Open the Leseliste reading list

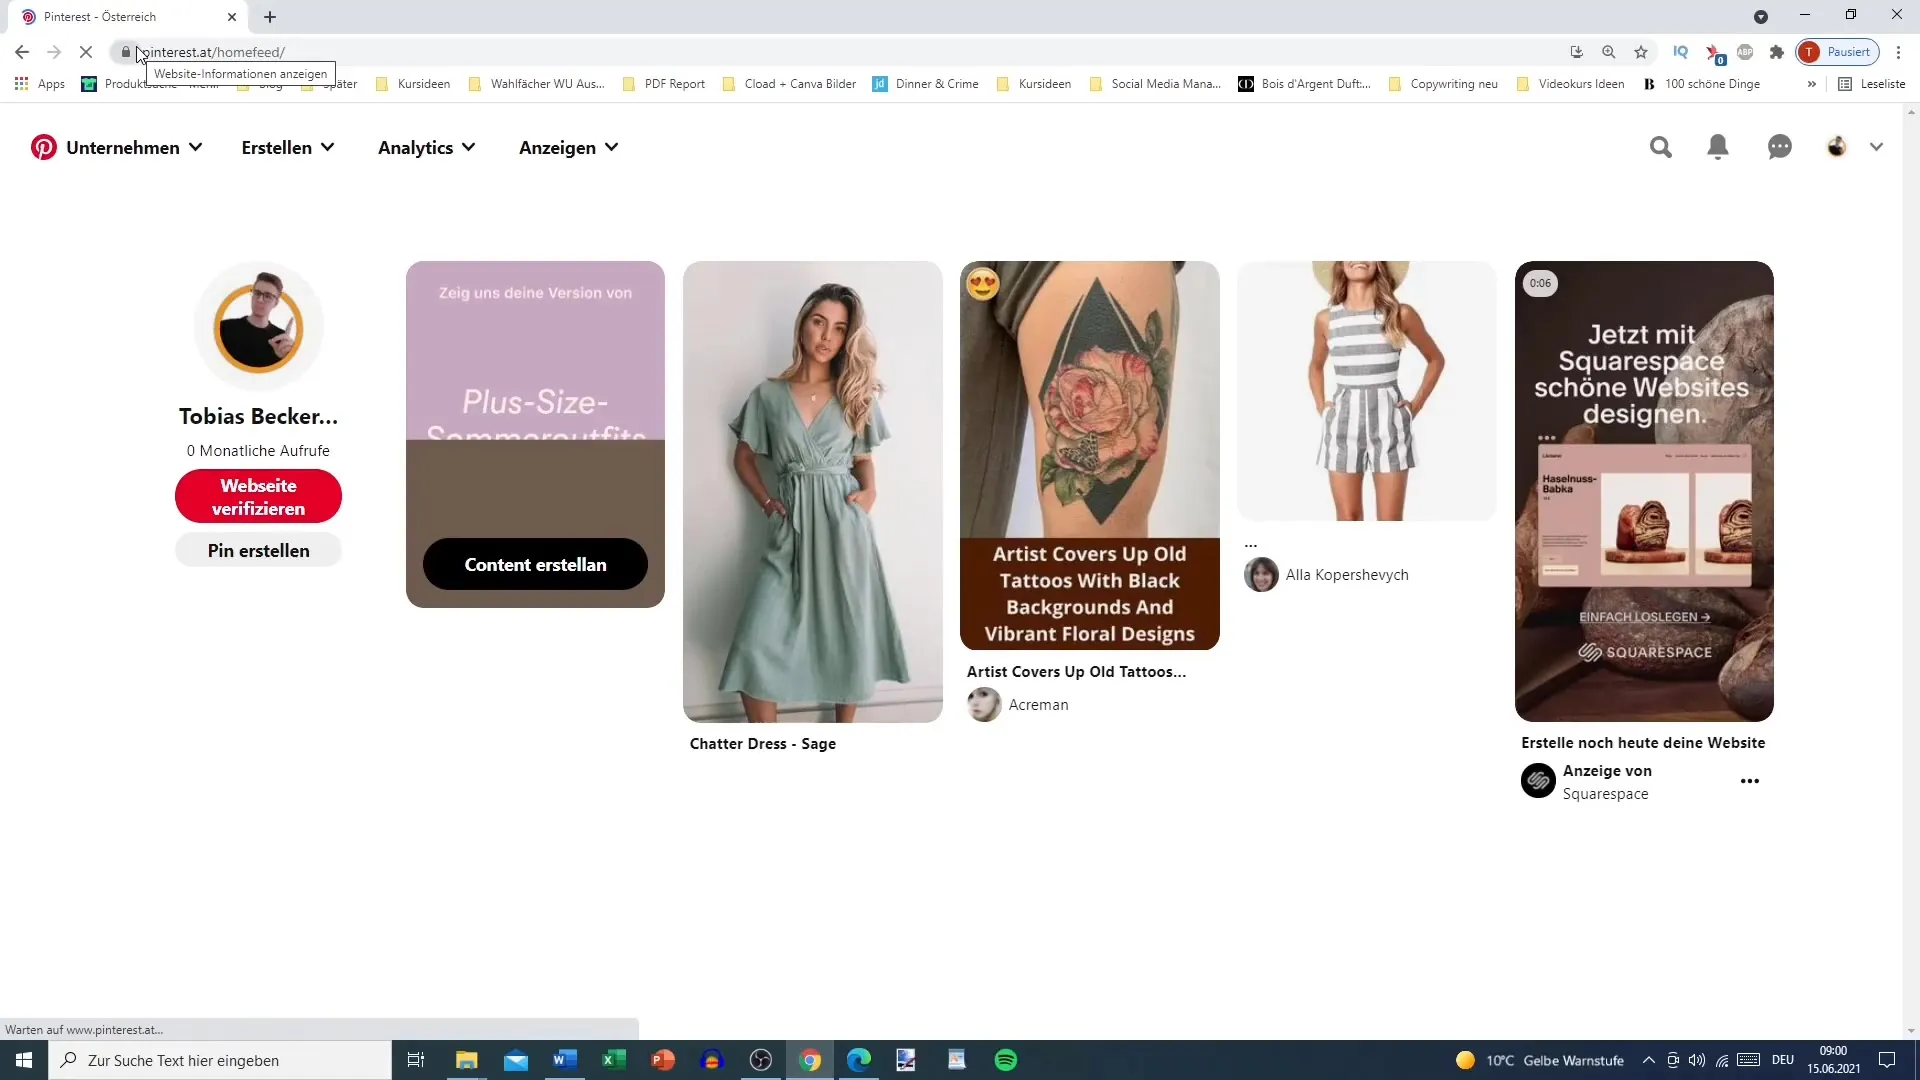(x=1872, y=84)
